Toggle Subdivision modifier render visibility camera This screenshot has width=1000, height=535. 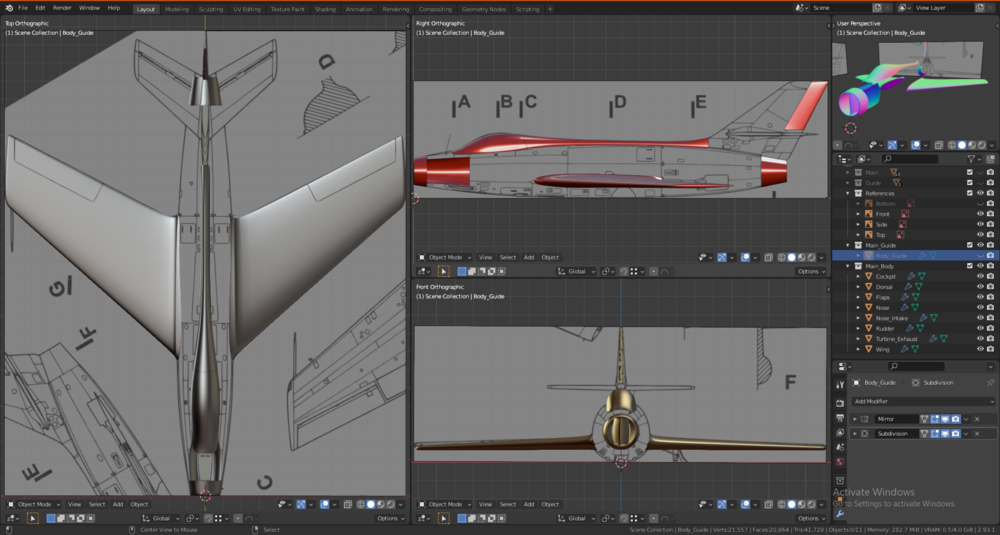tap(956, 434)
